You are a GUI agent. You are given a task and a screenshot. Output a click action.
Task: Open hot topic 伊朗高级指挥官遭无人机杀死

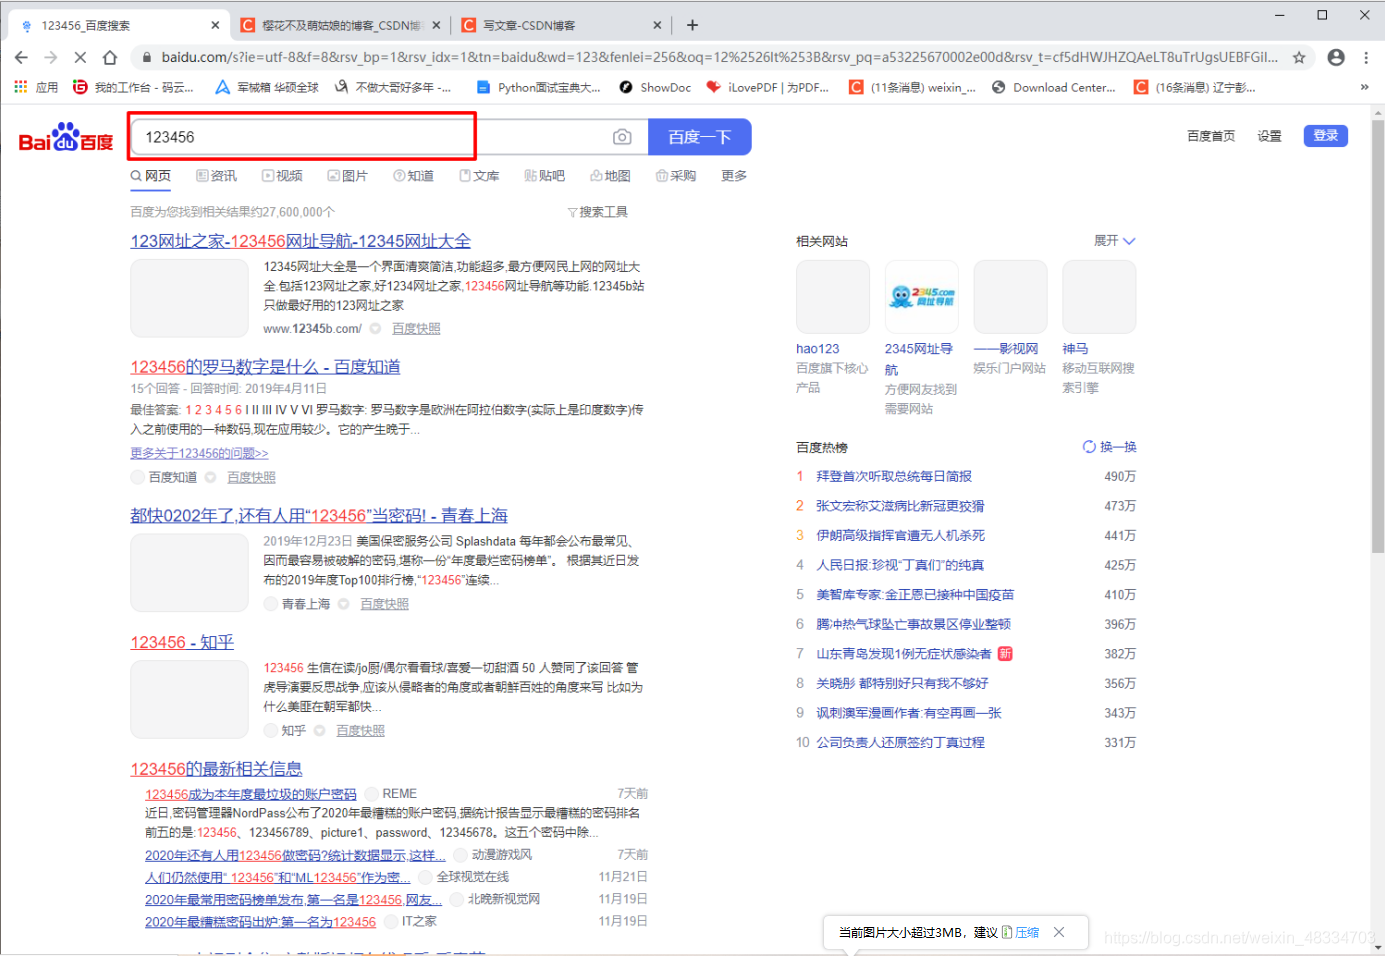[900, 536]
